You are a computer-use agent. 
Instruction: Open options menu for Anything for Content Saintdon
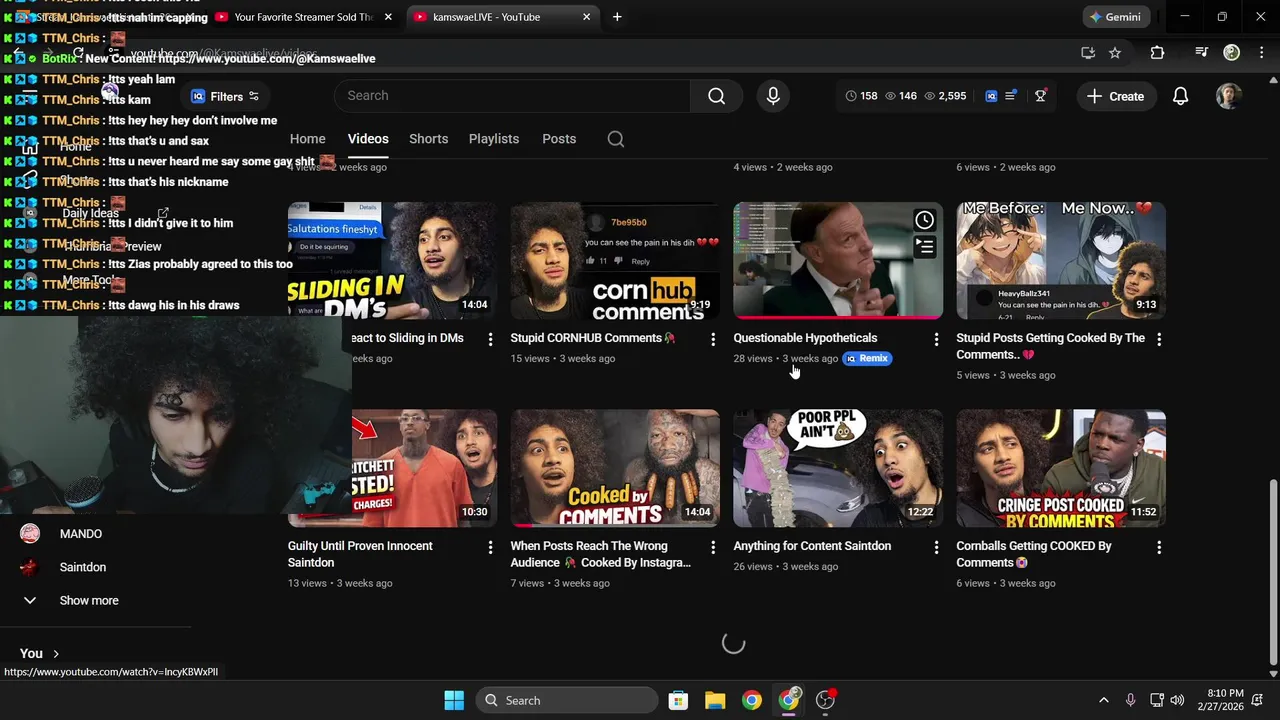936,548
